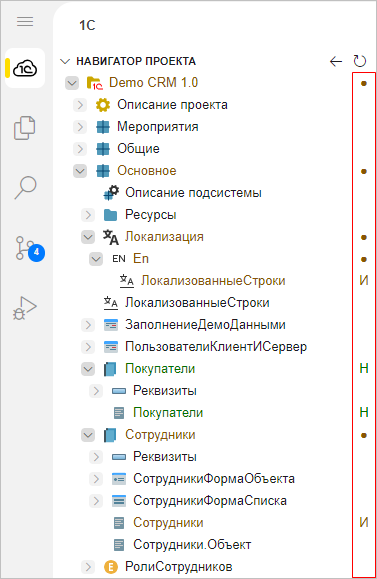377x579 pixels.
Task: Click the subsystem icon of Общие
Action: tap(103, 149)
